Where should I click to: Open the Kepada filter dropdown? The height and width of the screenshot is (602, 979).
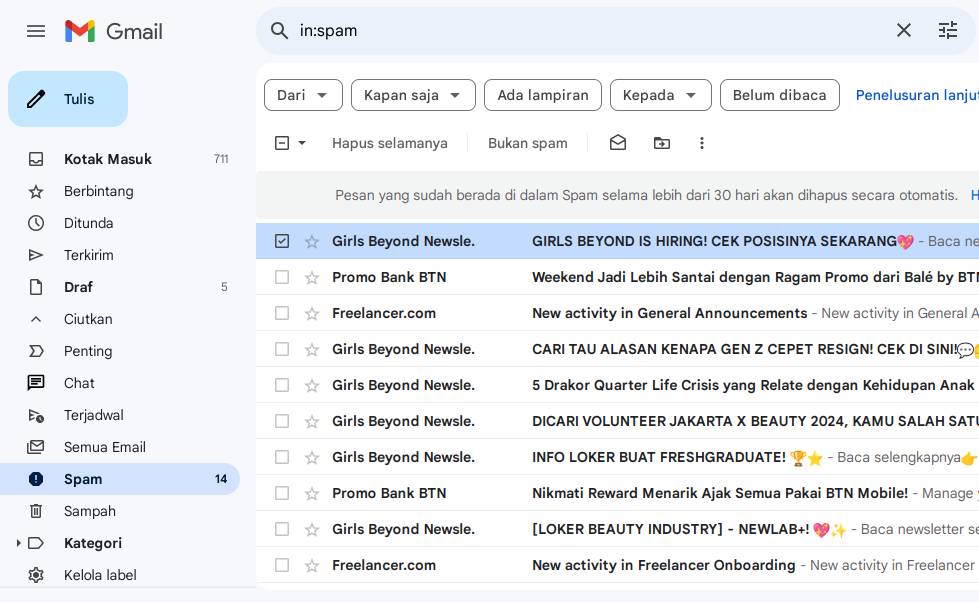[x=661, y=95]
